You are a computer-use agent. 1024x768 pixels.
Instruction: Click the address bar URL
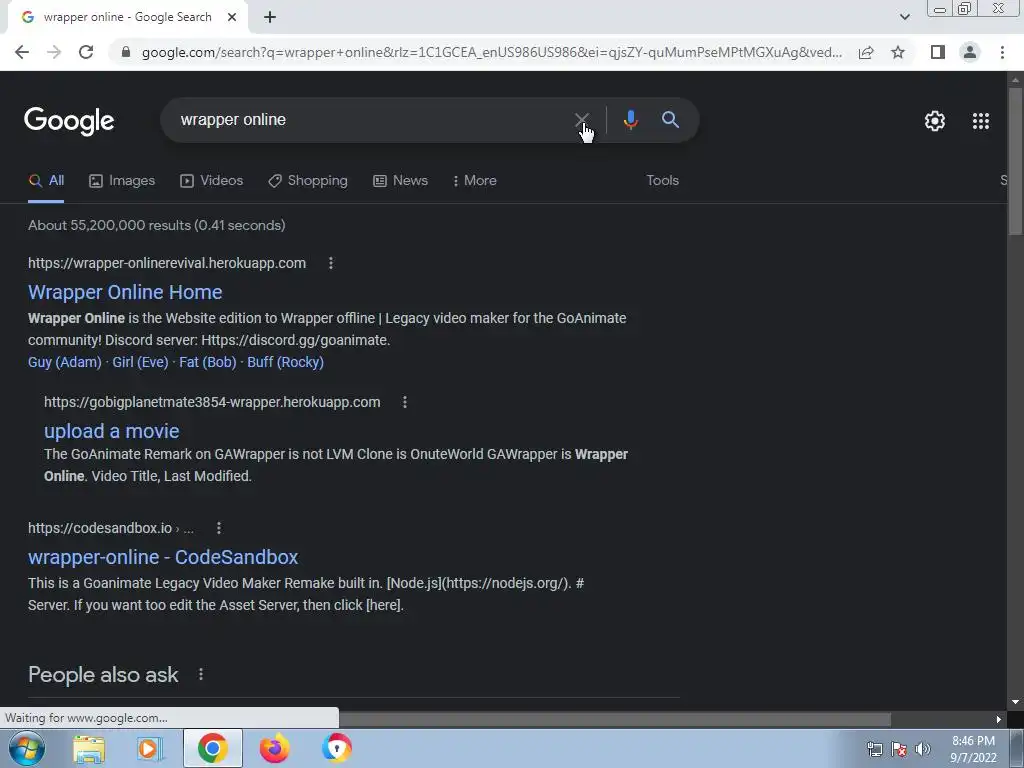[x=491, y=52]
